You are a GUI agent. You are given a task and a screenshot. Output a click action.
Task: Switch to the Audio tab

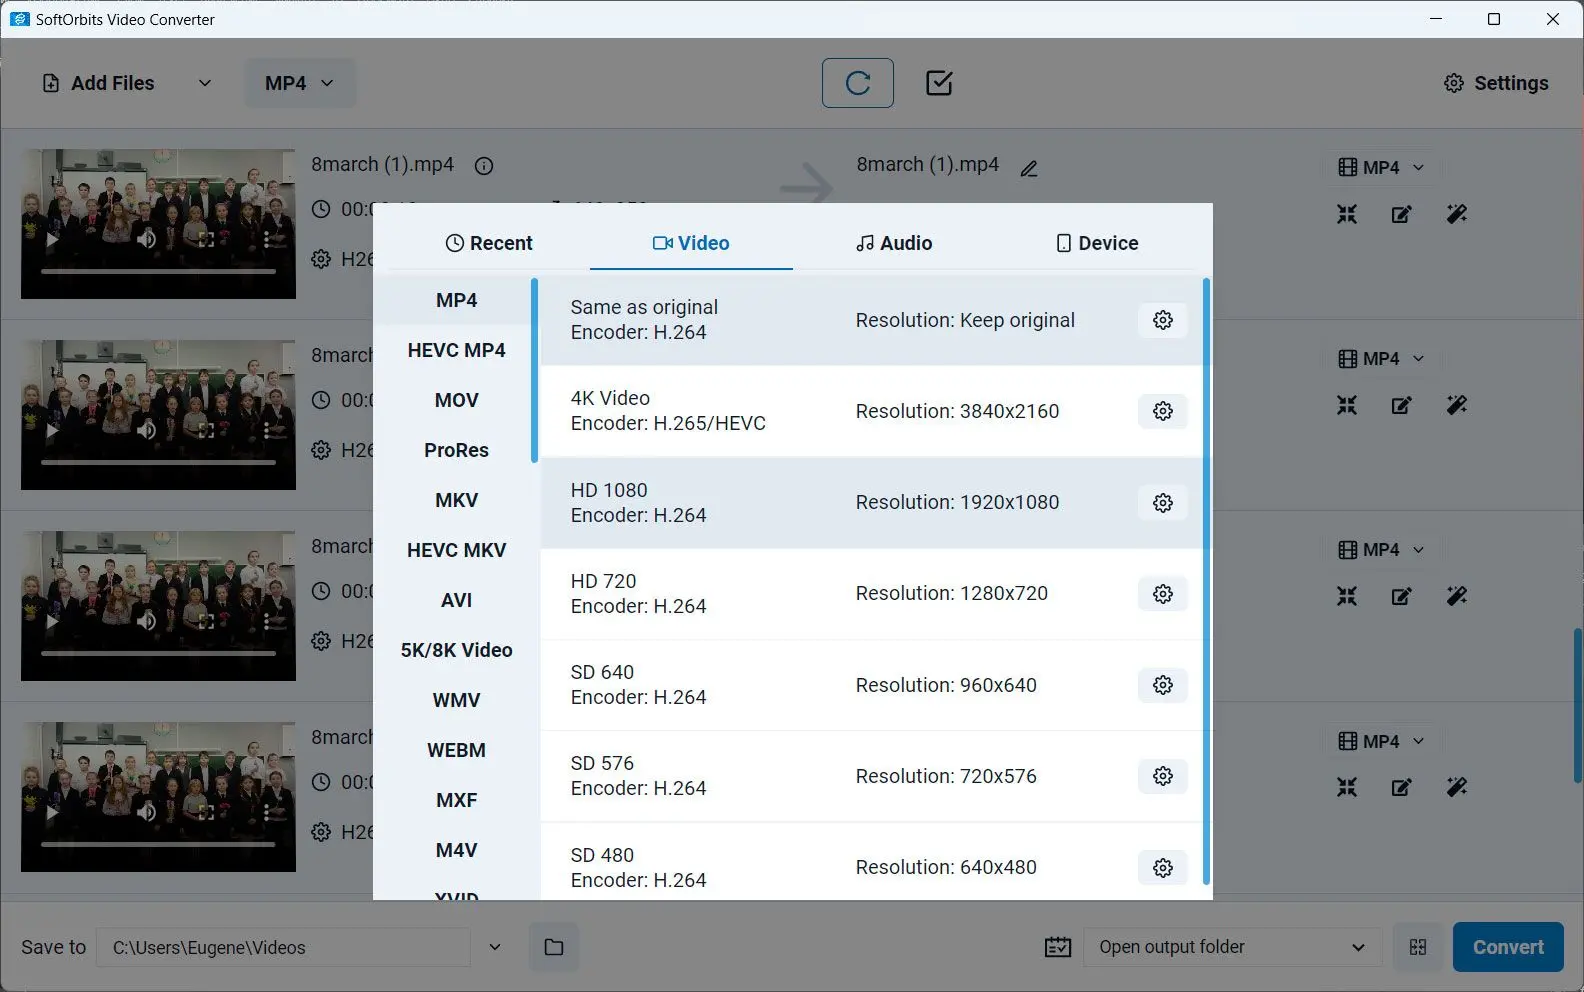[x=894, y=243]
